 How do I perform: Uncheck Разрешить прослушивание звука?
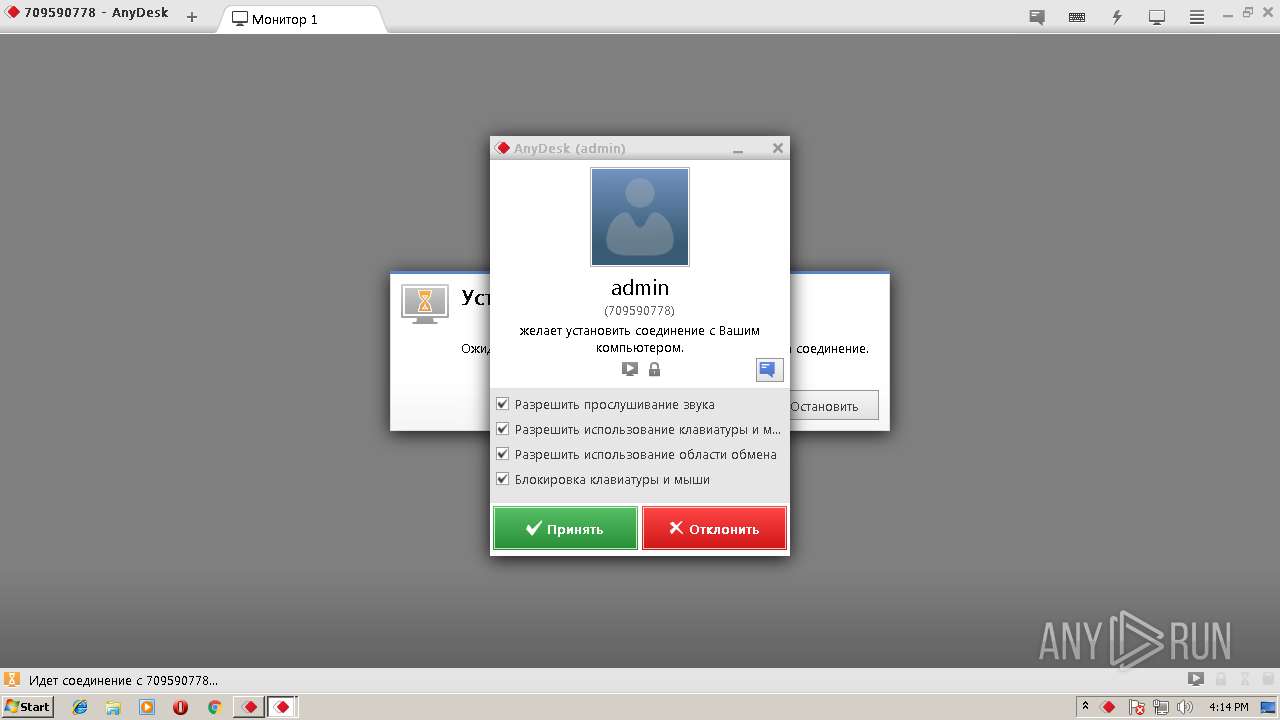(503, 405)
